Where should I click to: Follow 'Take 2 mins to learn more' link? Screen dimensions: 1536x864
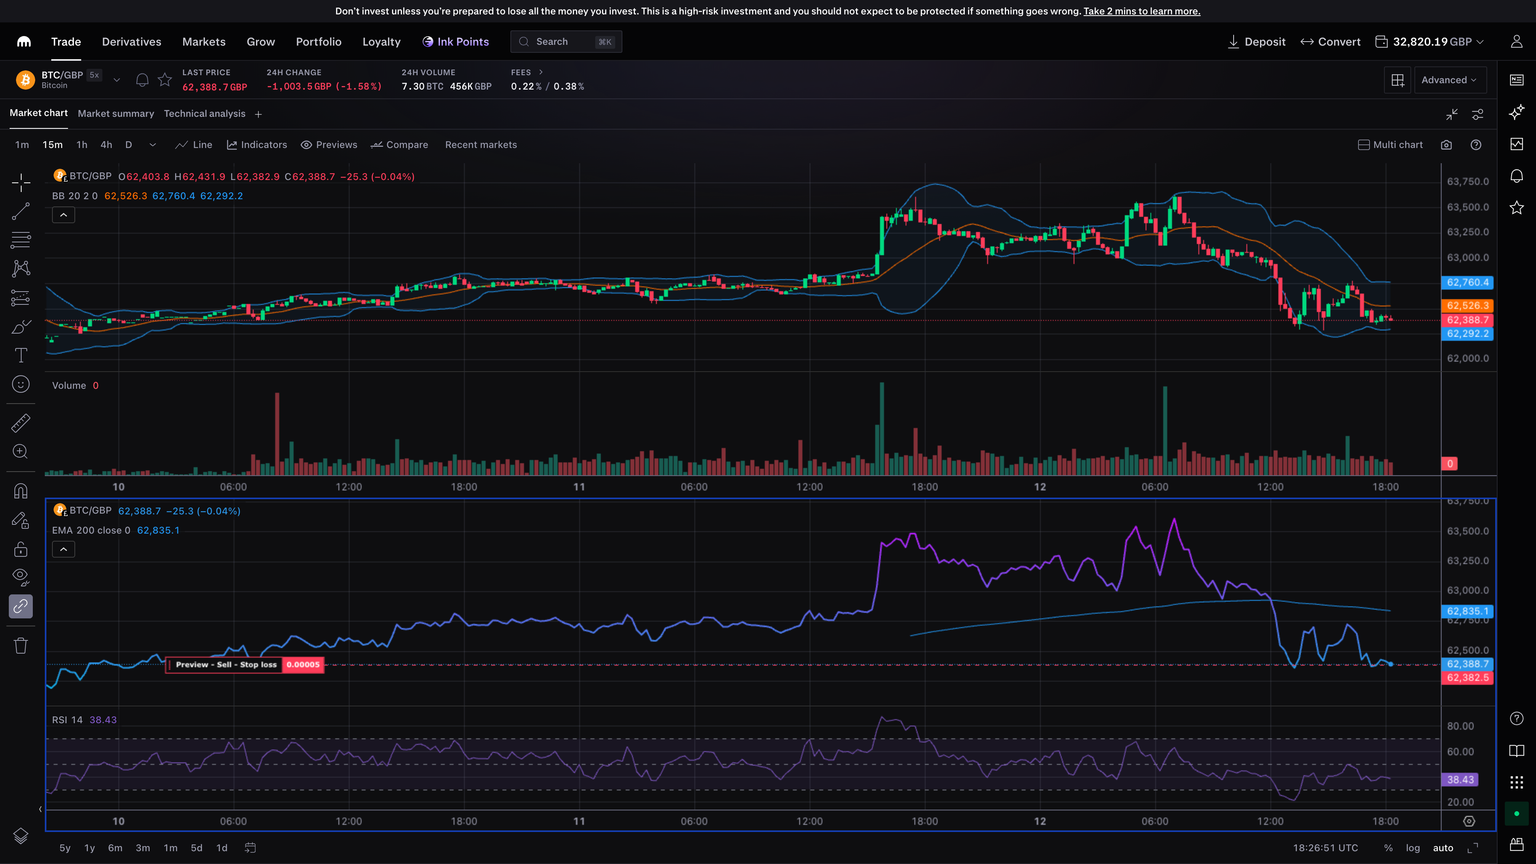click(x=1142, y=11)
